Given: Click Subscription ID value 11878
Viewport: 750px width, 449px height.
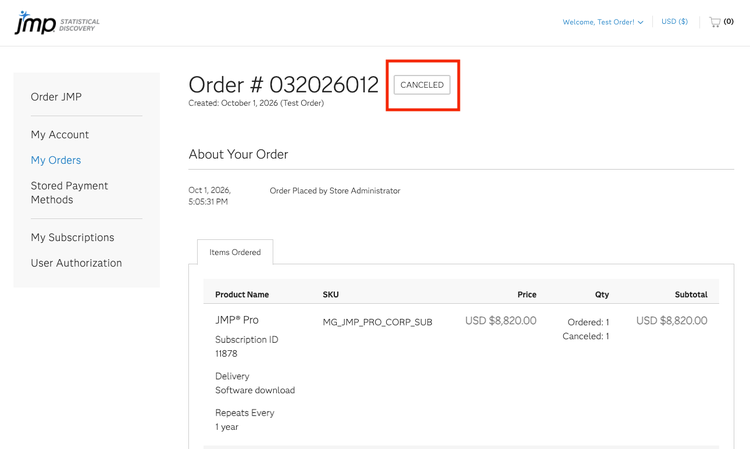Looking at the screenshot, I should pos(226,354).
